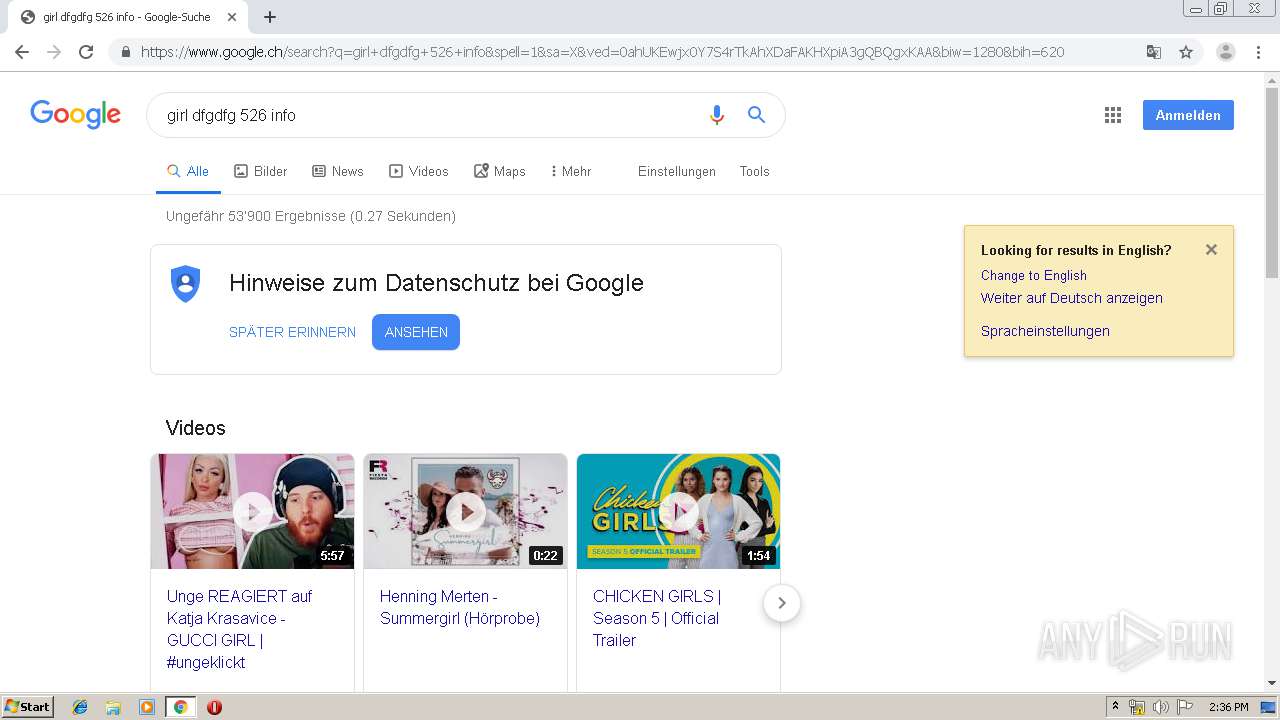Image resolution: width=1280 pixels, height=720 pixels.
Task: Click the show desktop icon in the tray
Action: point(1269,707)
